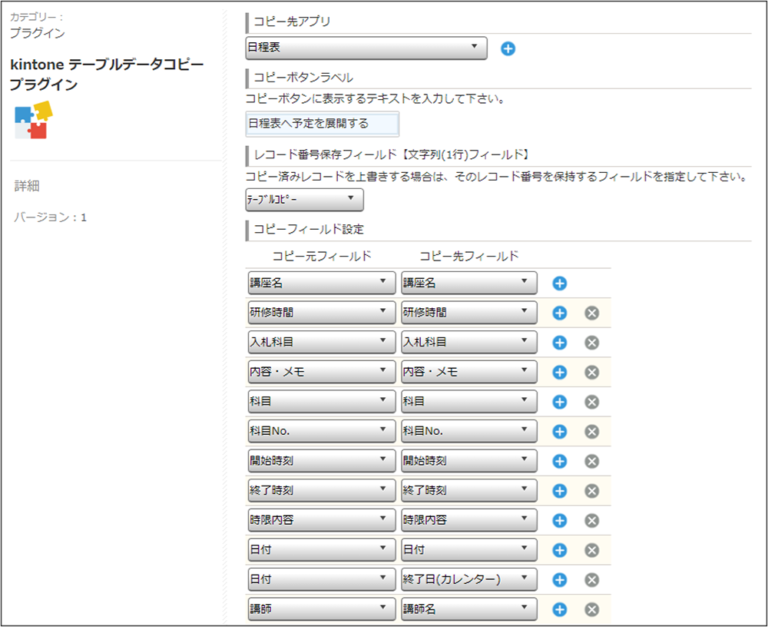Image resolution: width=768 pixels, height=627 pixels.
Task: Click the copy button label text field
Action: pos(322,124)
